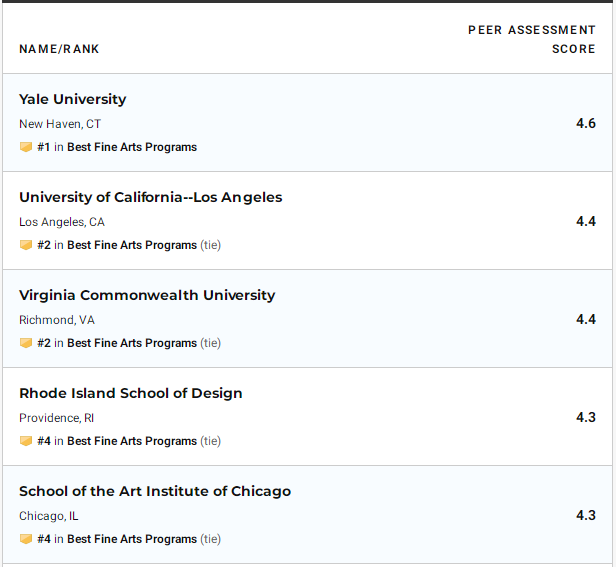Click Best Fine Arts Programs link under UCLA
The width and height of the screenshot is (616, 567).
point(132,245)
